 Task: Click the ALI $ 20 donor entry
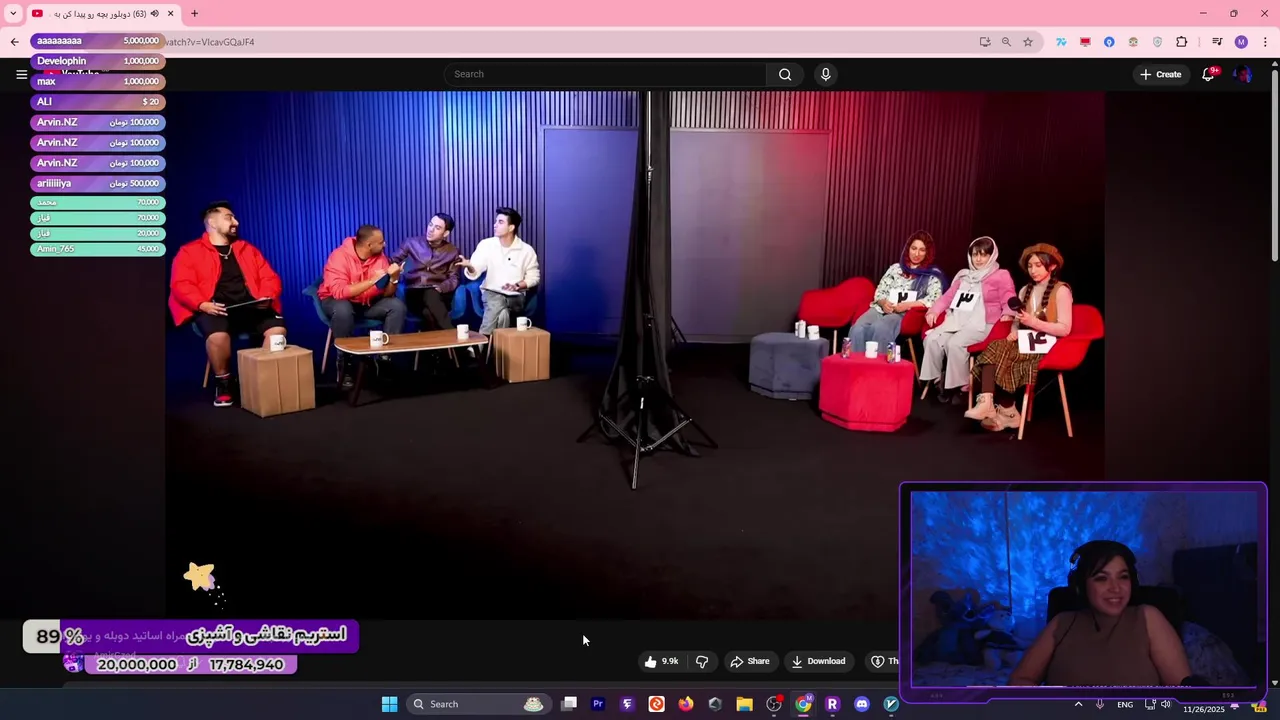click(x=98, y=101)
